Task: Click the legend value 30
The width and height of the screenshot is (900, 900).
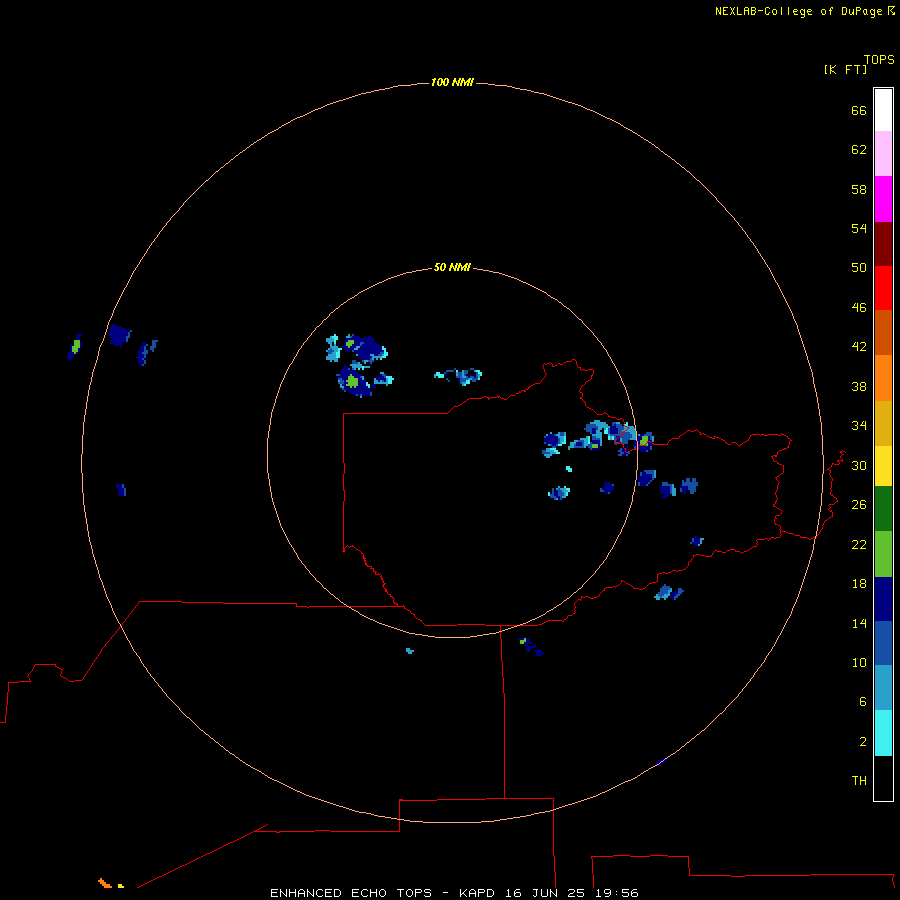Action: (x=859, y=465)
